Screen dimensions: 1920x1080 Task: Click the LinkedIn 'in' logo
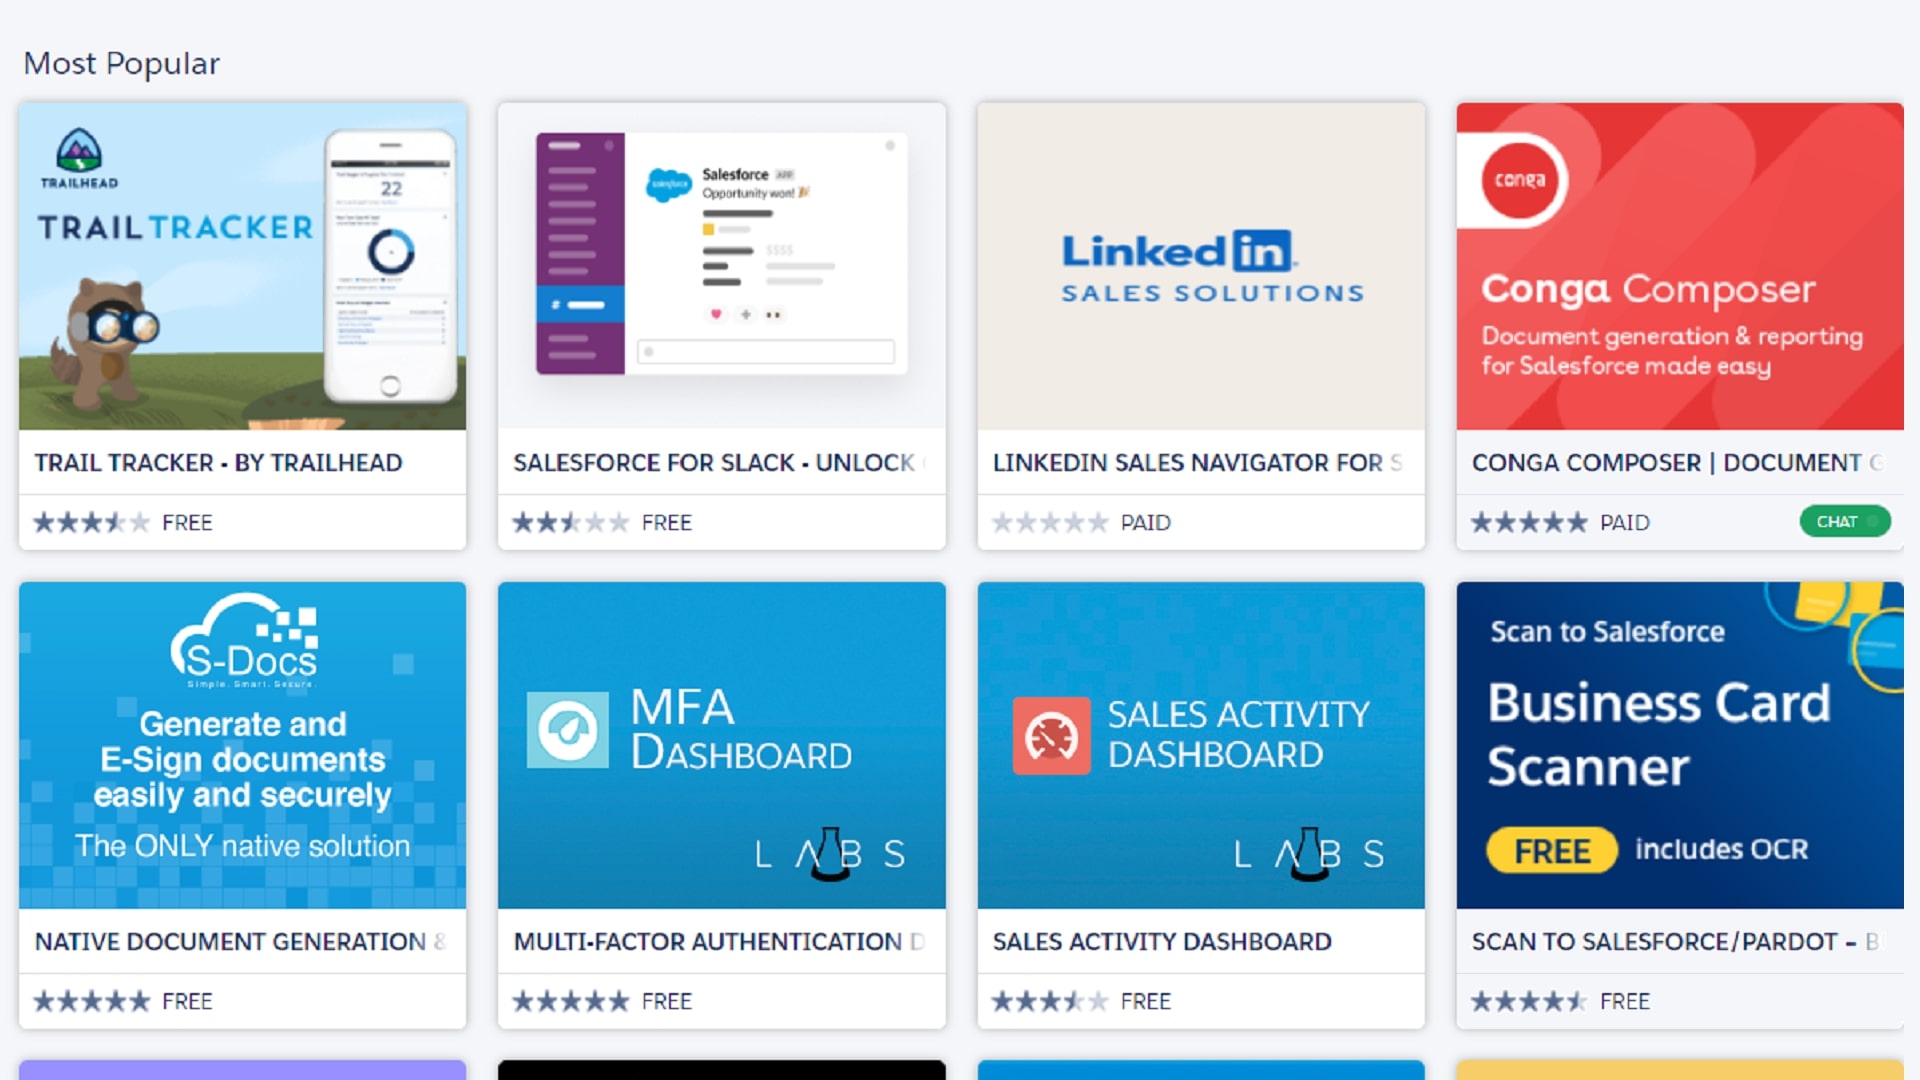[1262, 251]
